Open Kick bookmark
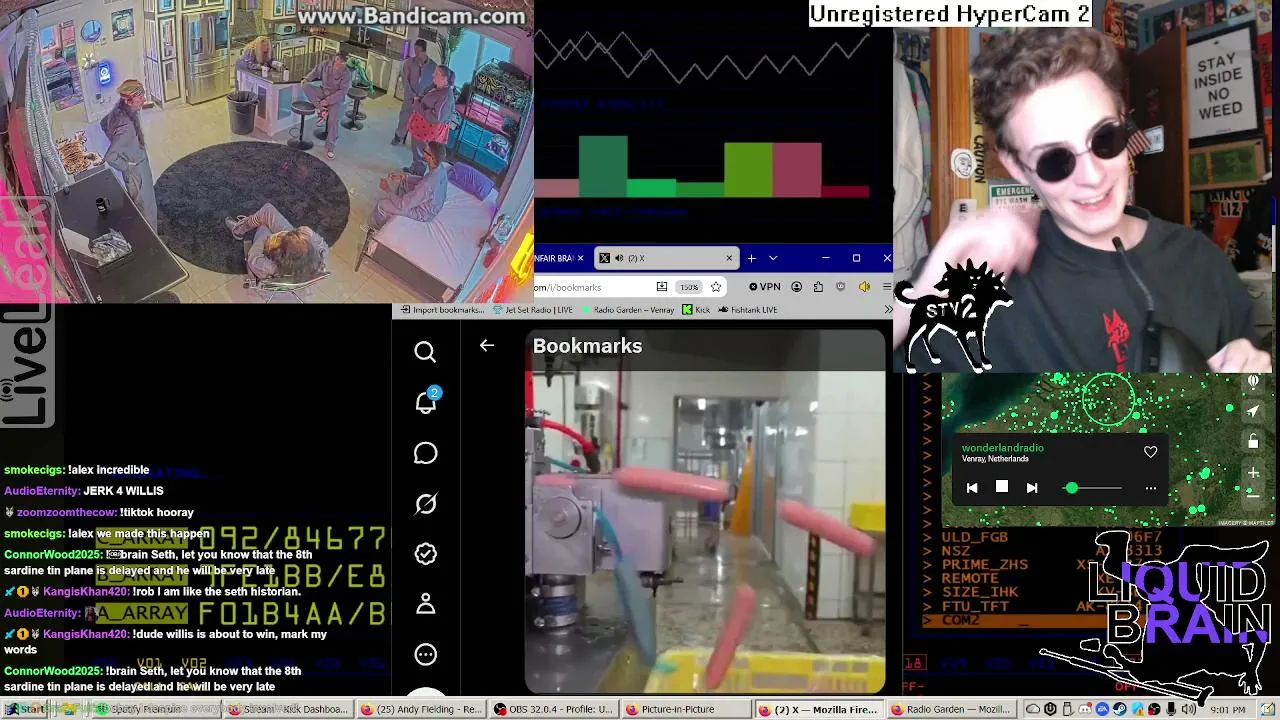The height and width of the screenshot is (720, 1280). 696,310
